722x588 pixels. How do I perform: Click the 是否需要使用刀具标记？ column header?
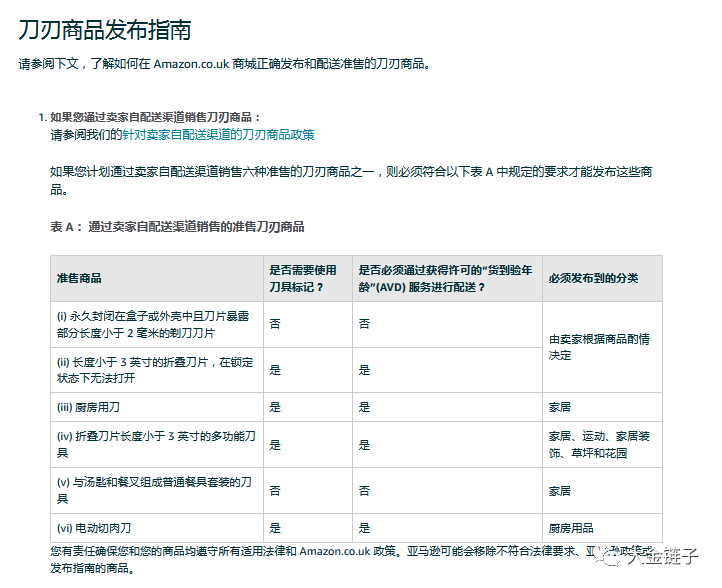pos(308,278)
